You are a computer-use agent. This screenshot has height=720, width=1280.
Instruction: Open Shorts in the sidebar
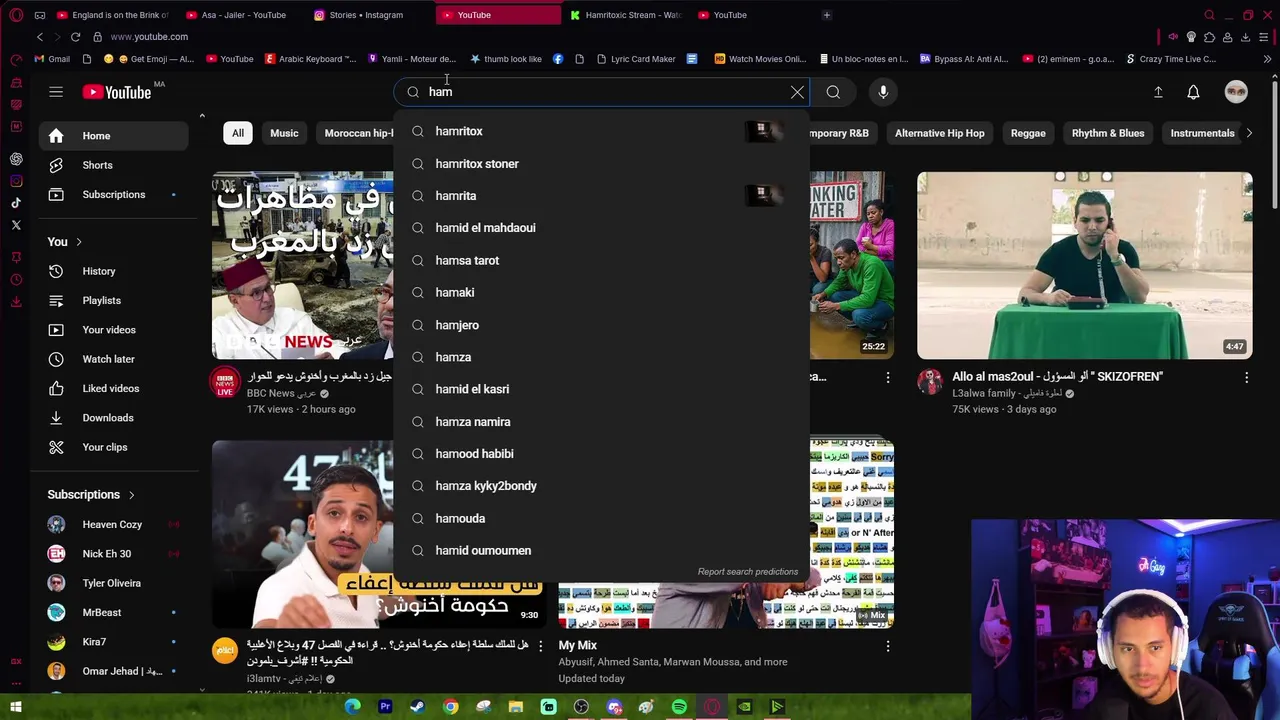click(x=113, y=165)
